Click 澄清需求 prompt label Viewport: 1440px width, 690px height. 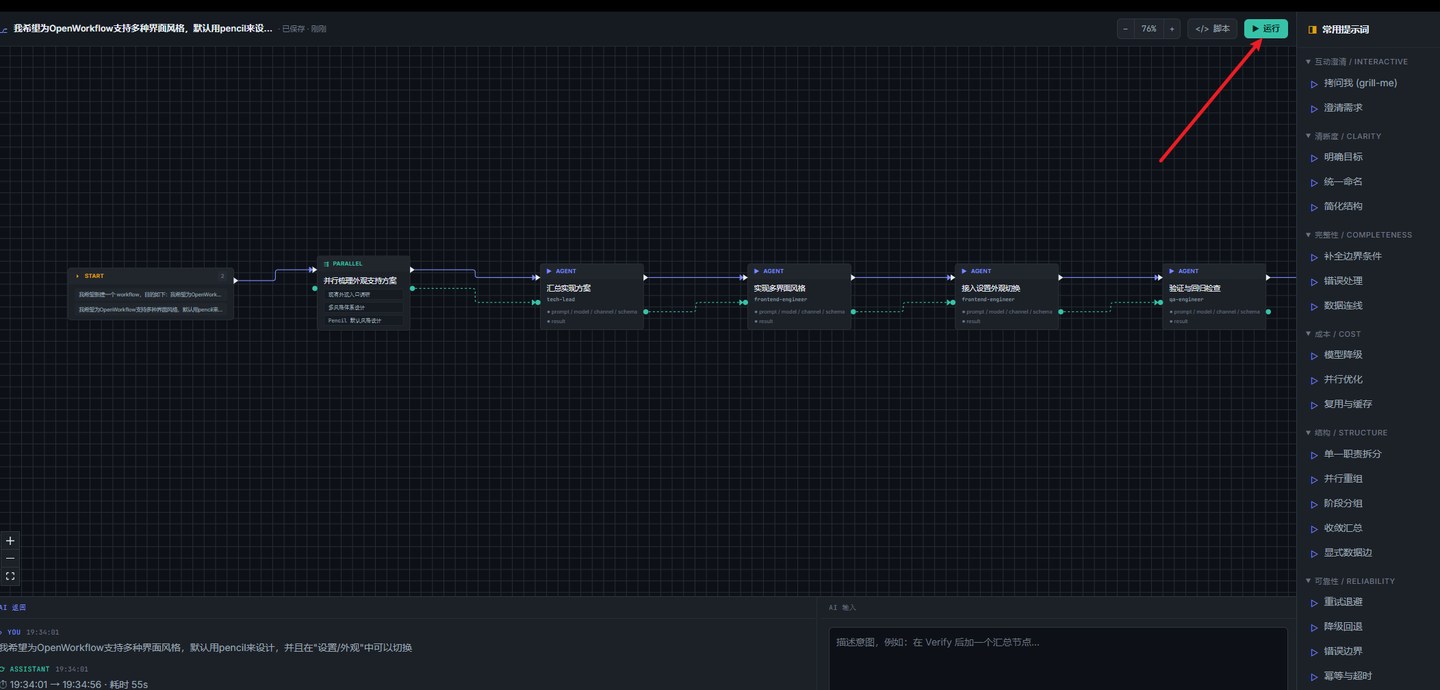(1343, 108)
